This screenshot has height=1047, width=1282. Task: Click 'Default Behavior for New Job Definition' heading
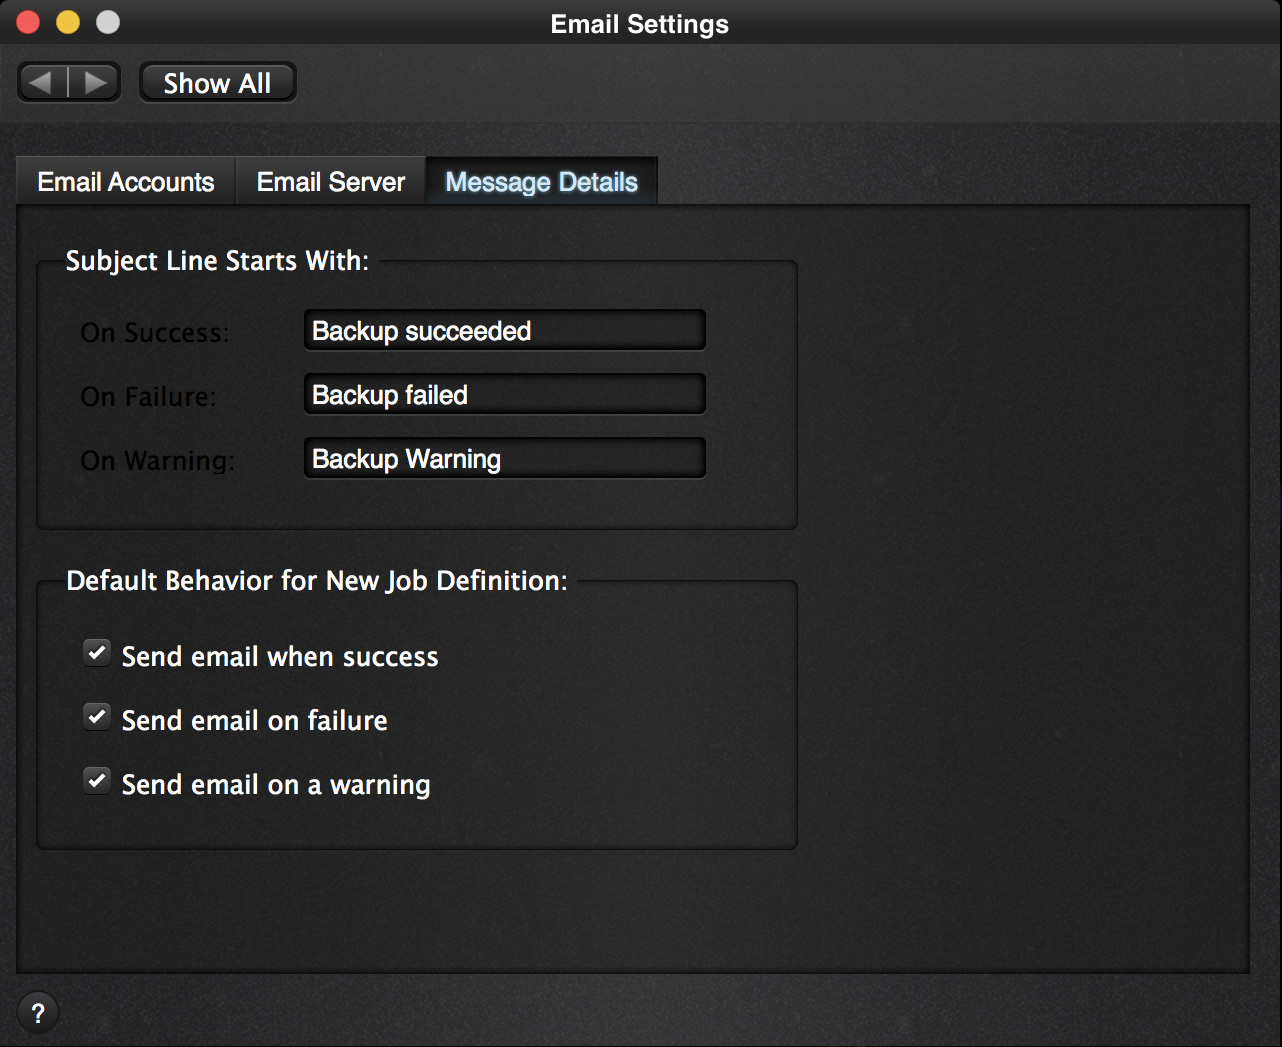(x=316, y=581)
